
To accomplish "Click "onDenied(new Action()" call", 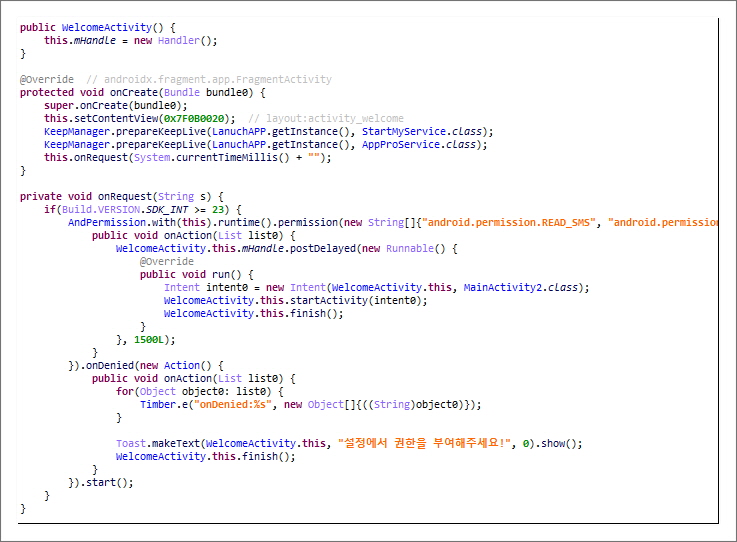I will pos(149,365).
